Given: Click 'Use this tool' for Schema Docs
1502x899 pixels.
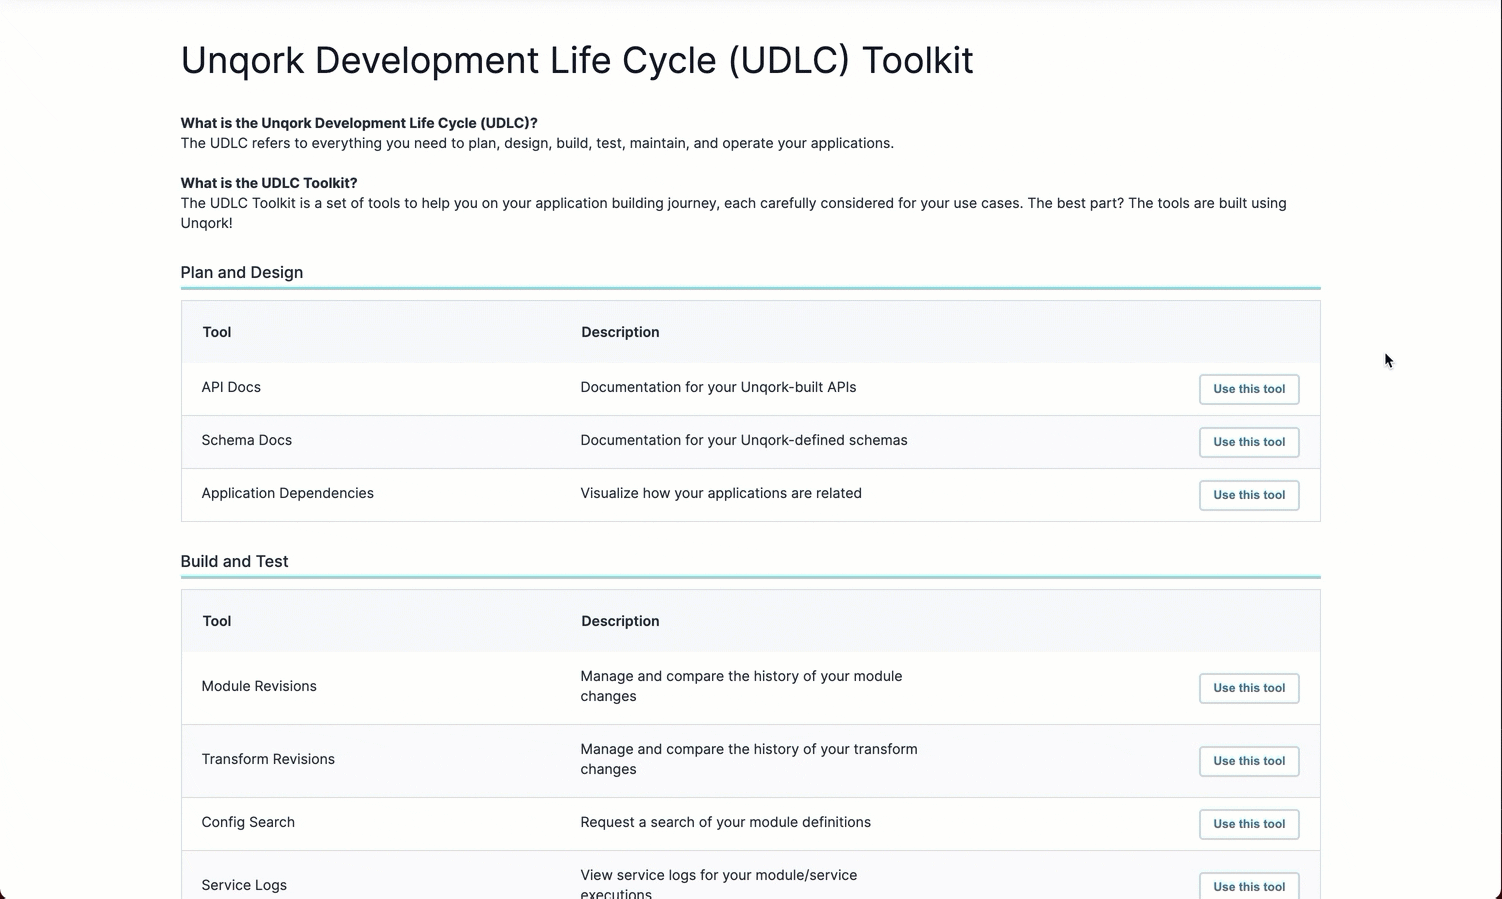Looking at the screenshot, I should click(x=1249, y=442).
